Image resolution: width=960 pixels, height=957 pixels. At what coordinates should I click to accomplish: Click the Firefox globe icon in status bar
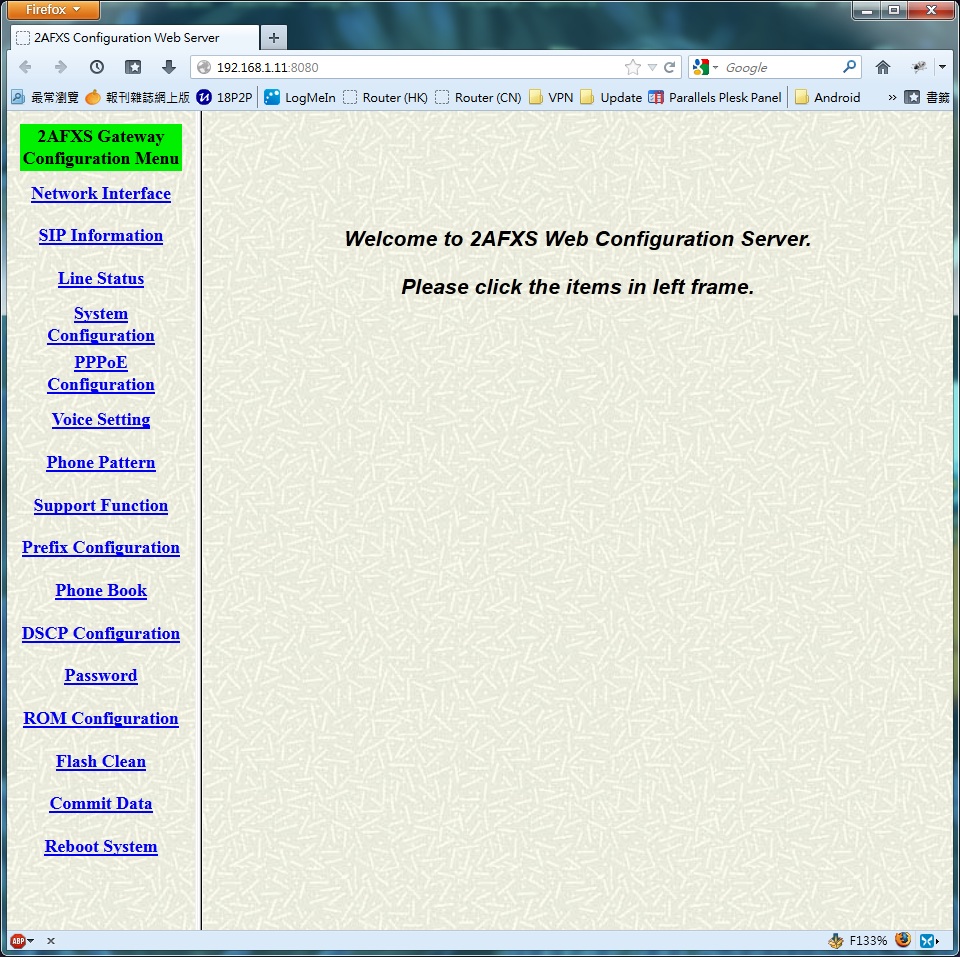coord(902,940)
